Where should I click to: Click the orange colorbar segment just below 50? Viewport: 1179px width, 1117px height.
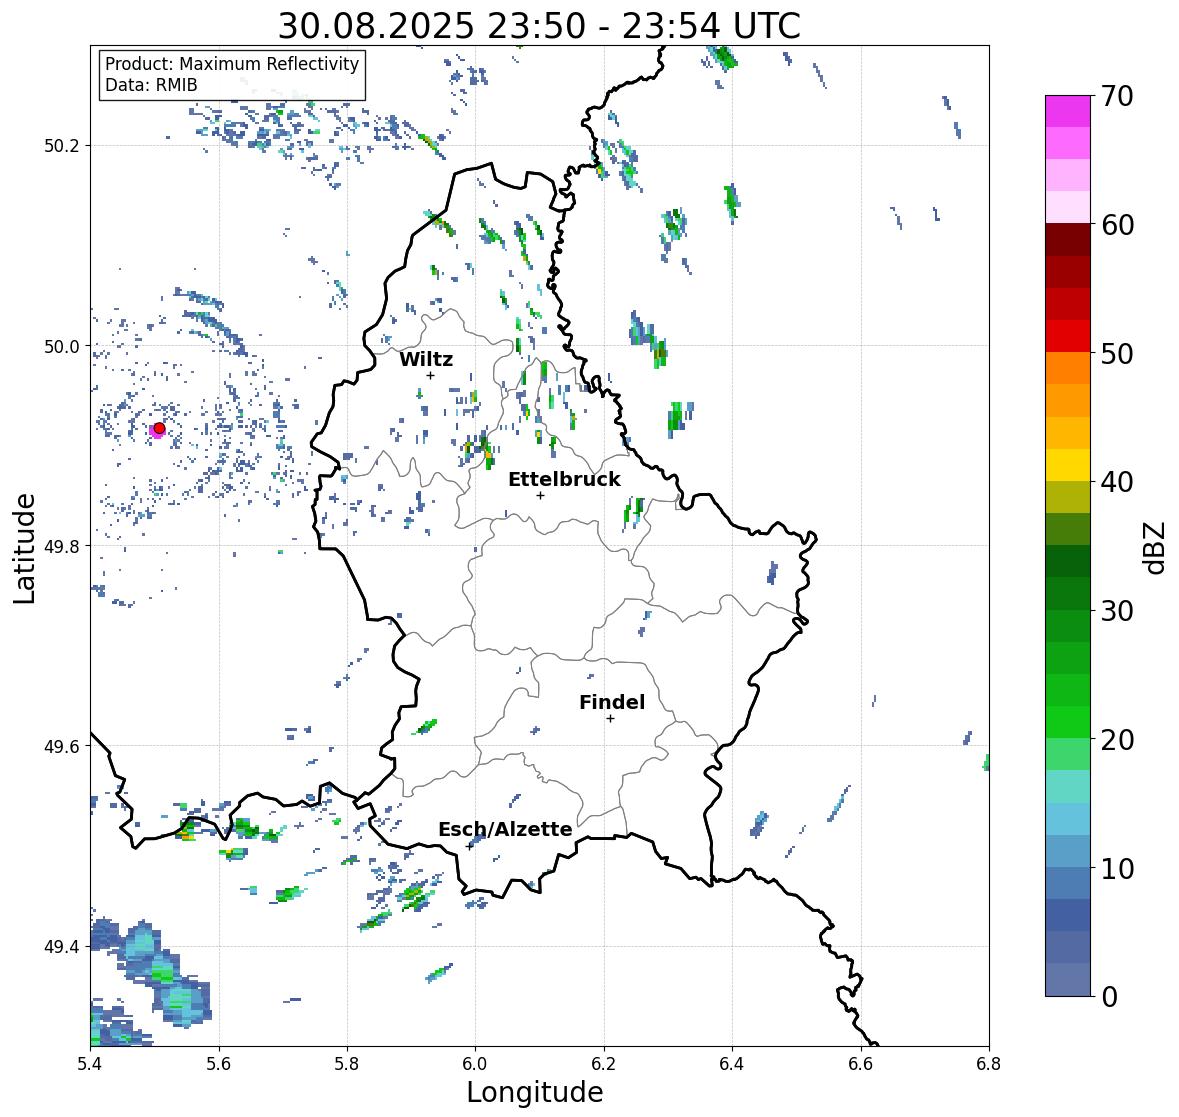tap(1068, 368)
